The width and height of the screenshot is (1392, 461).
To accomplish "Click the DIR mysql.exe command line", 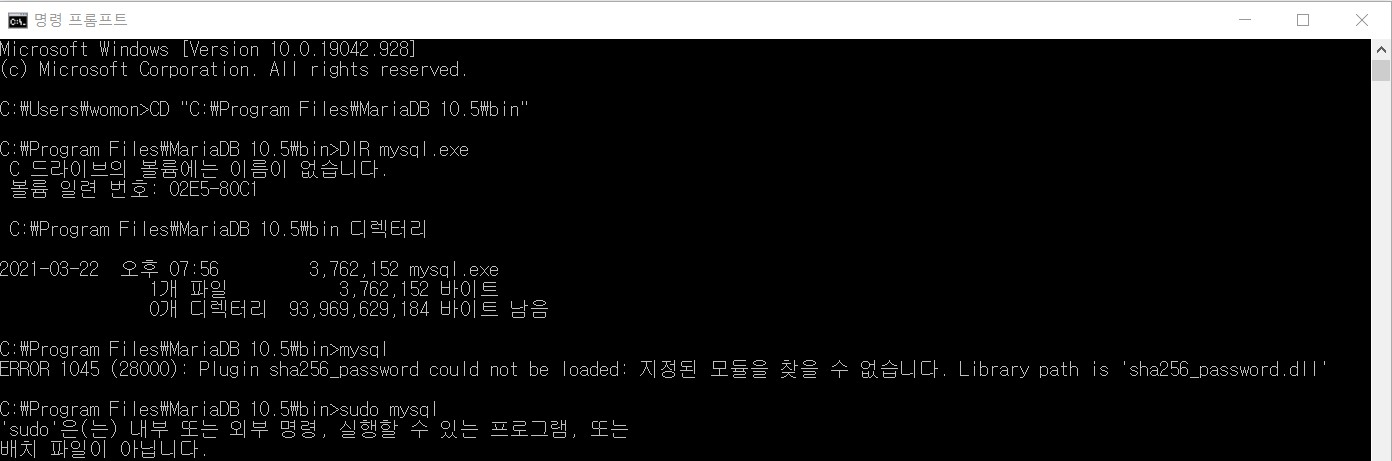I will [234, 149].
